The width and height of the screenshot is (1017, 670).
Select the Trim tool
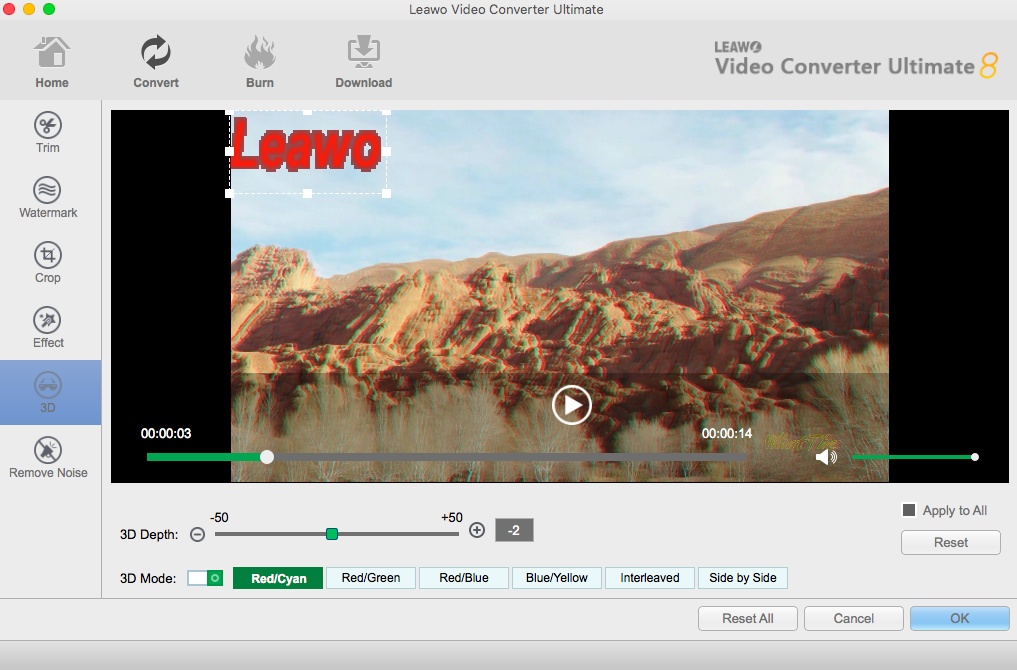coord(47,133)
